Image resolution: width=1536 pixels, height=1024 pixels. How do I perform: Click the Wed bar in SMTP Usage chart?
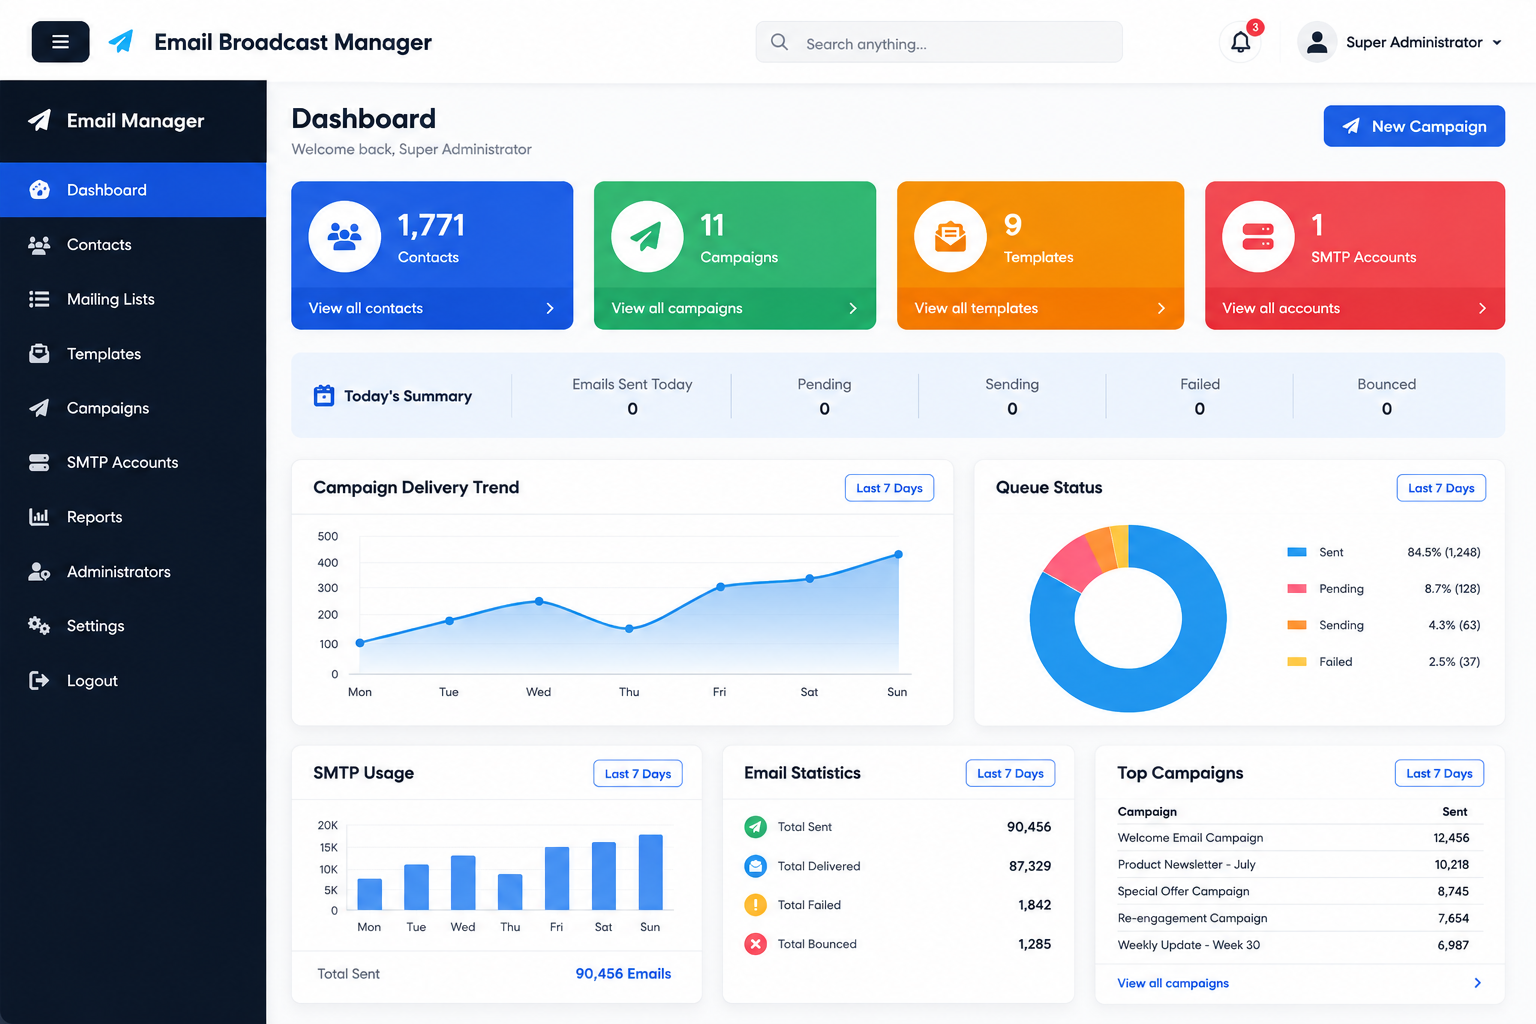pyautogui.click(x=463, y=883)
